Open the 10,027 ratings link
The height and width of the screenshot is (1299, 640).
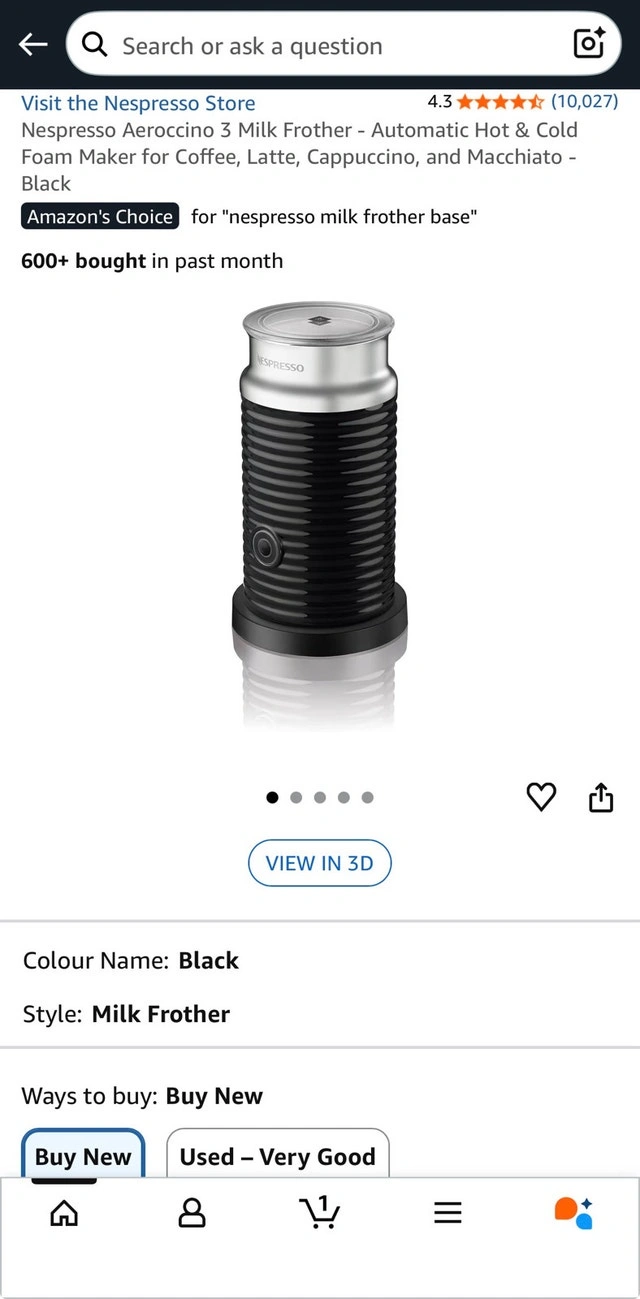click(x=585, y=101)
